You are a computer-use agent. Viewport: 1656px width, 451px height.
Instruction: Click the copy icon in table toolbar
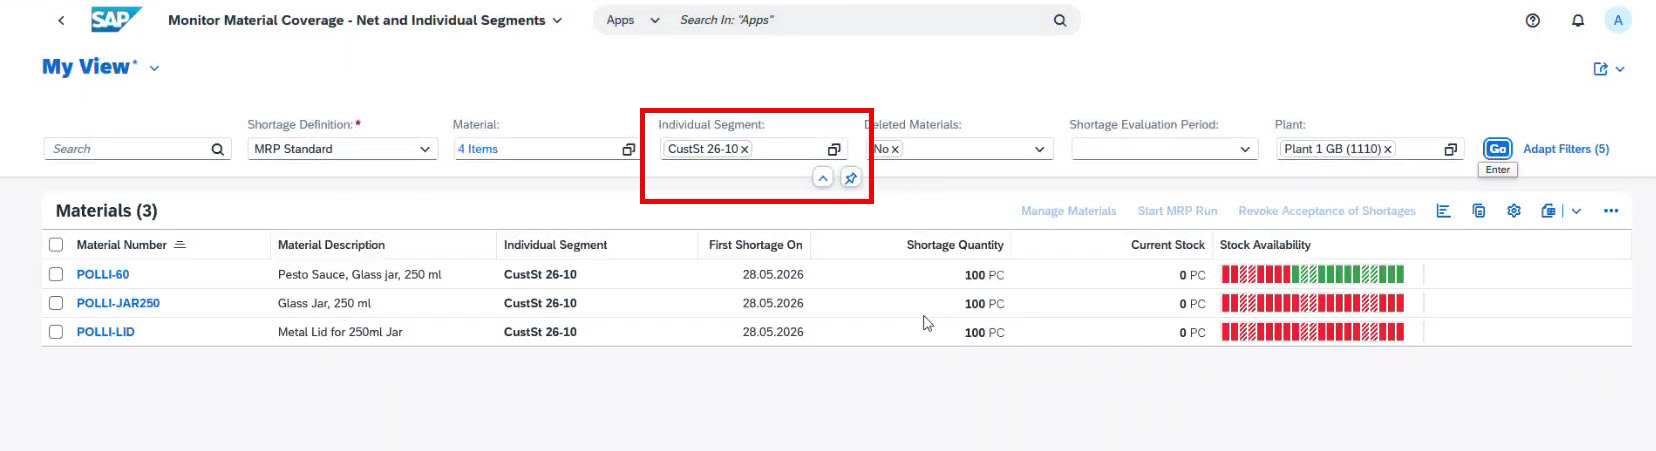(x=1479, y=211)
